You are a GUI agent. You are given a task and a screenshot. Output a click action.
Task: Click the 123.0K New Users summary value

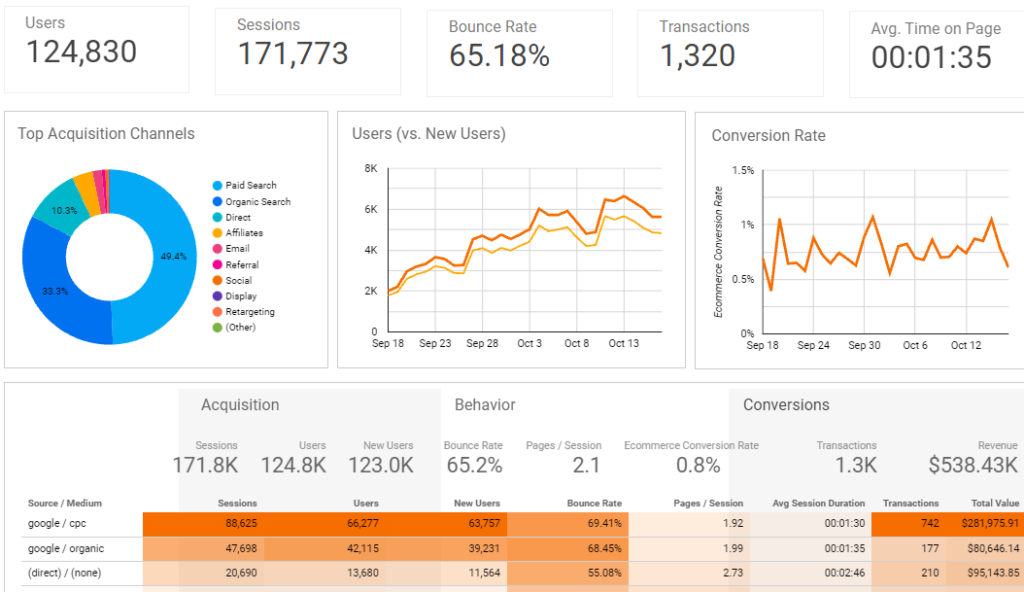pyautogui.click(x=381, y=466)
